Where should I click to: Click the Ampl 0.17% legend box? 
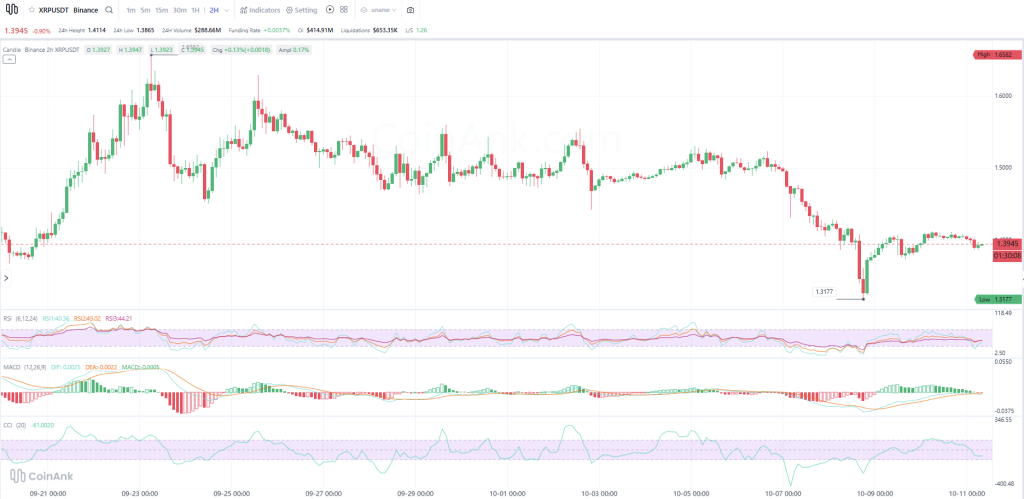tap(294, 50)
